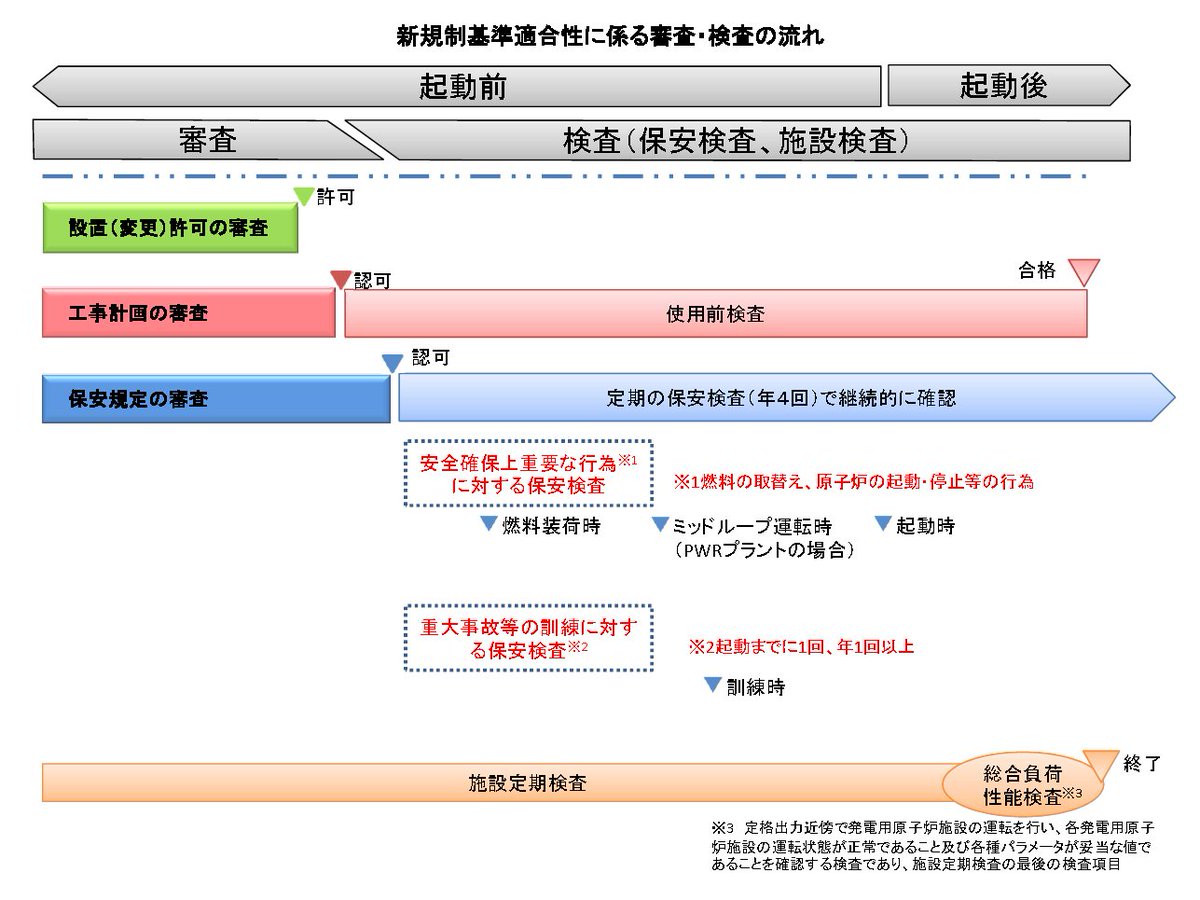The height and width of the screenshot is (900, 1200).
Task: Click the dotted box 安全確保上重要な行為に対する保安検査
Action: pos(527,474)
